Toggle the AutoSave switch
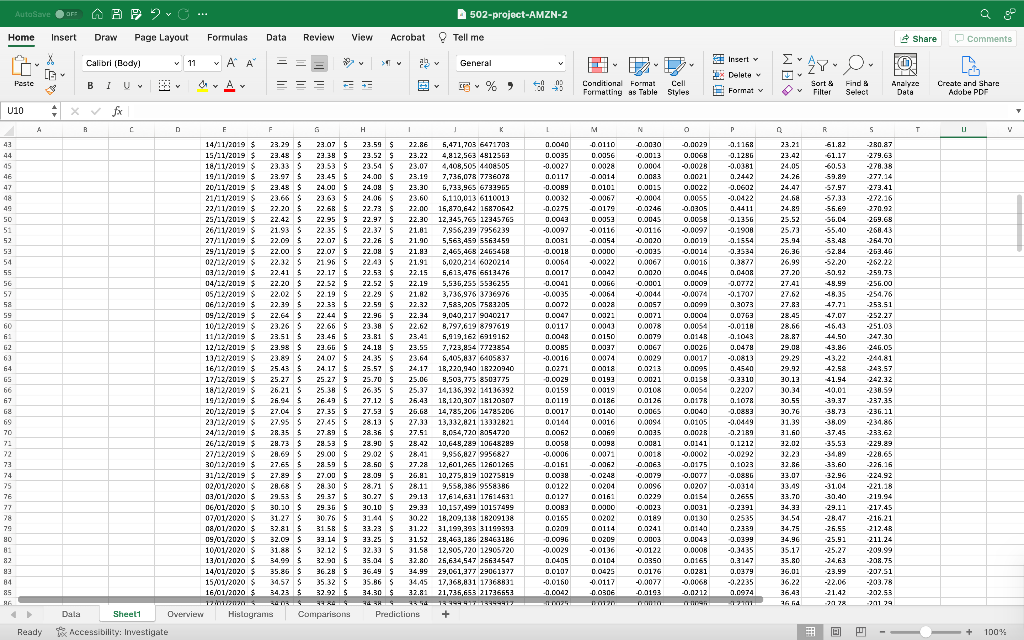The width and height of the screenshot is (1024, 640). 68,13
